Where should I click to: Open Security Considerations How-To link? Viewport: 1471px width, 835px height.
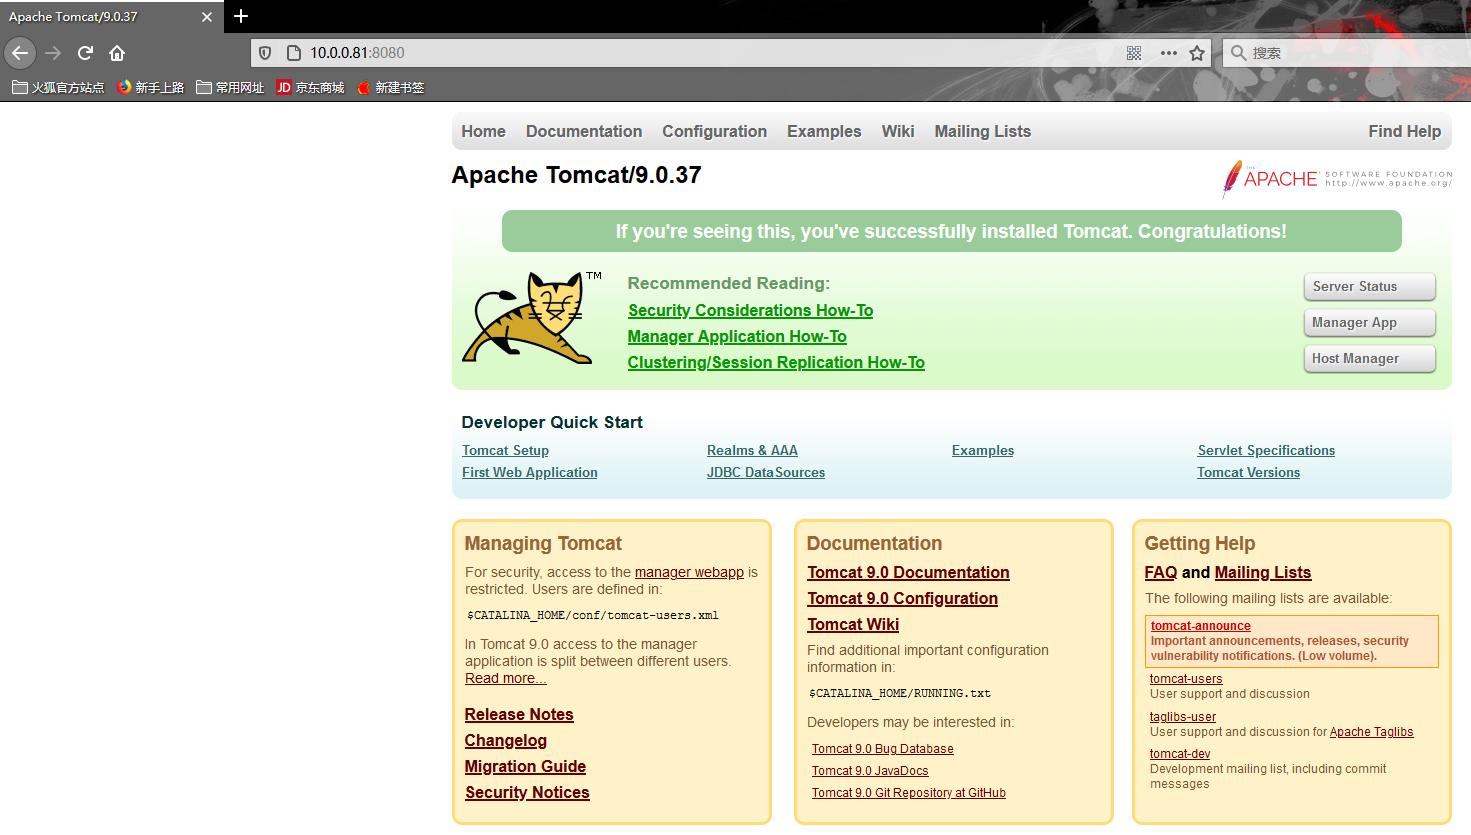point(750,310)
